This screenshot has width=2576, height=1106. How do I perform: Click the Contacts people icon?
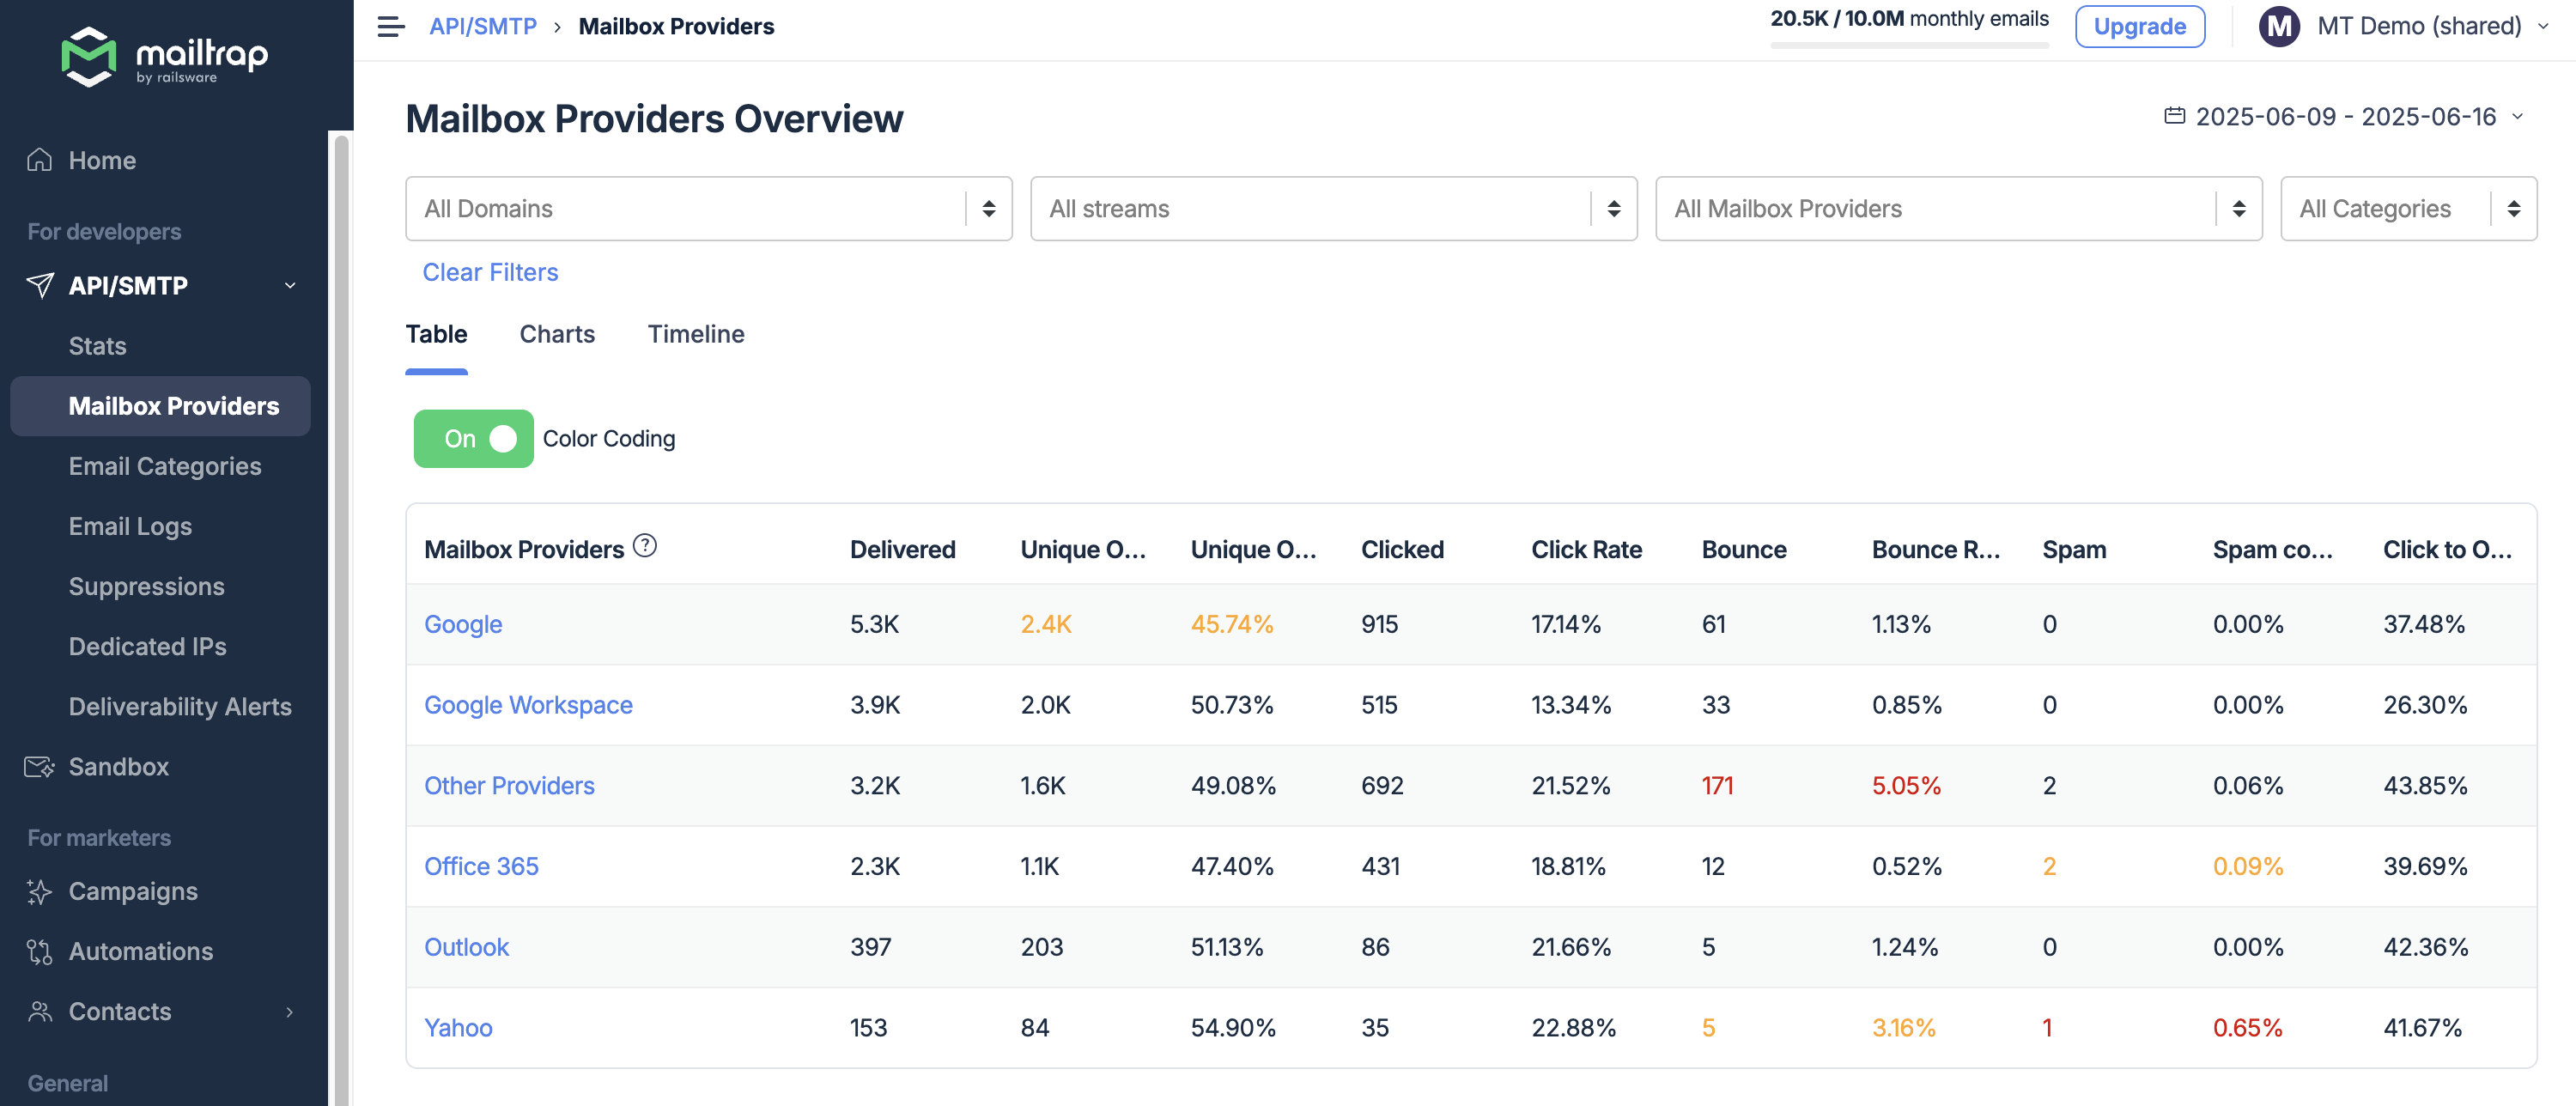click(38, 1011)
